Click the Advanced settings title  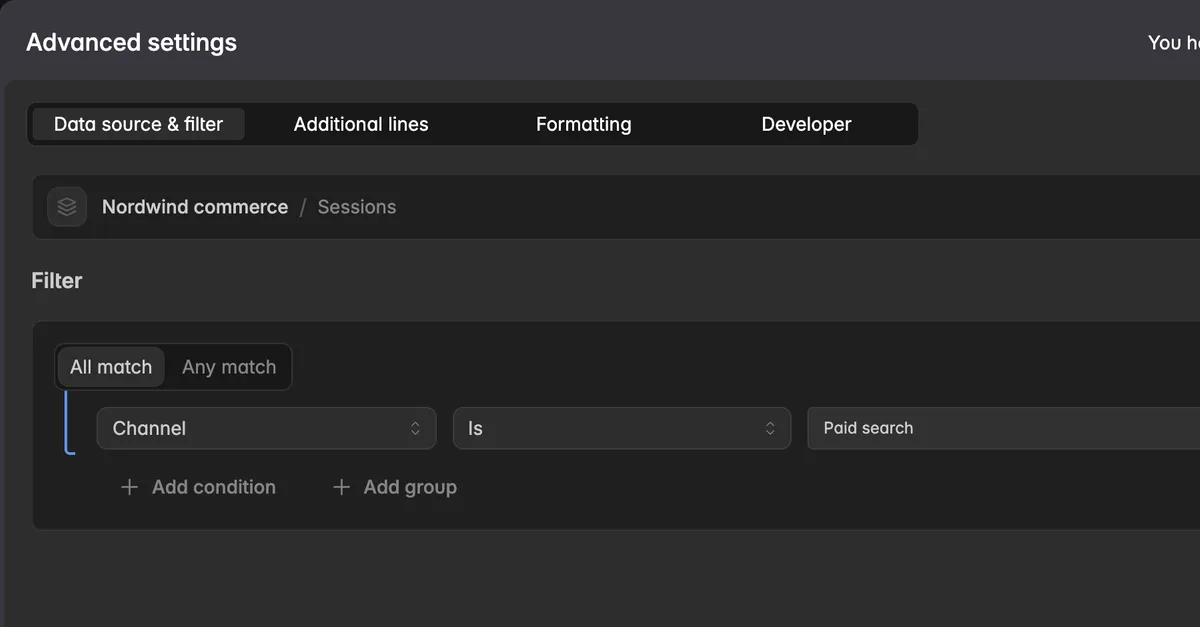[x=131, y=42]
